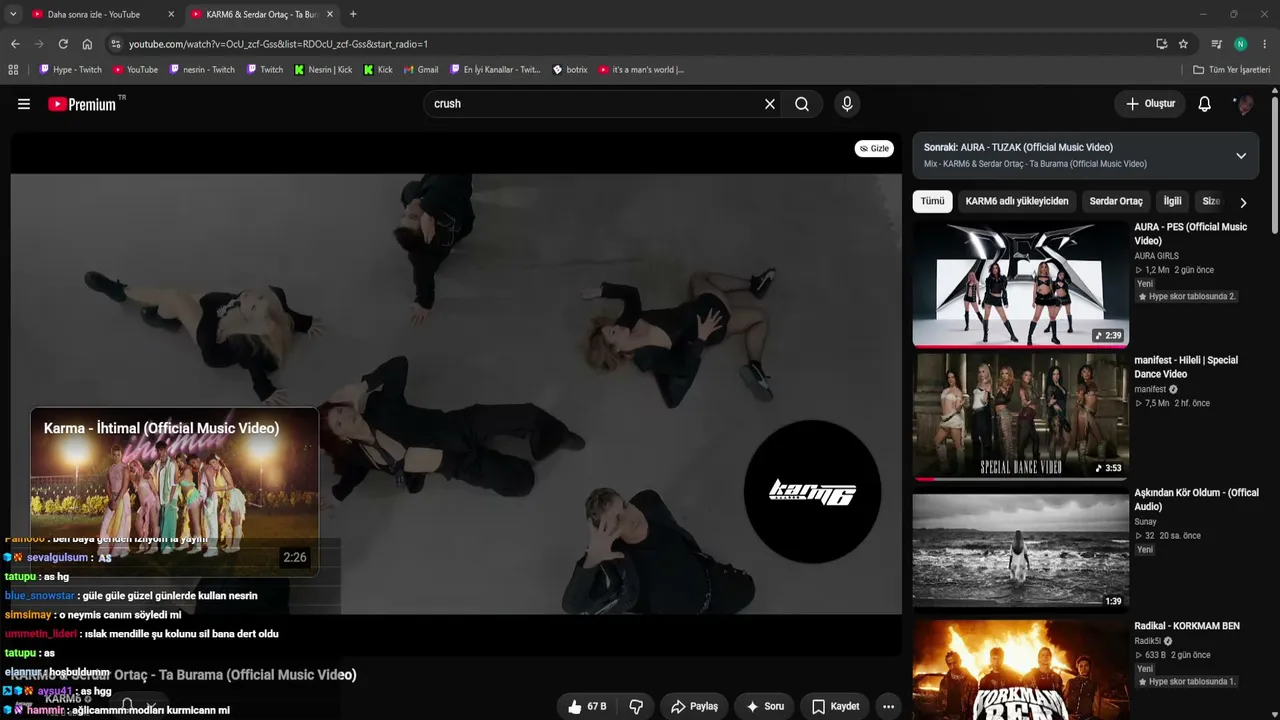
Task: Click the install/cast icon in address bar
Action: (1161, 44)
